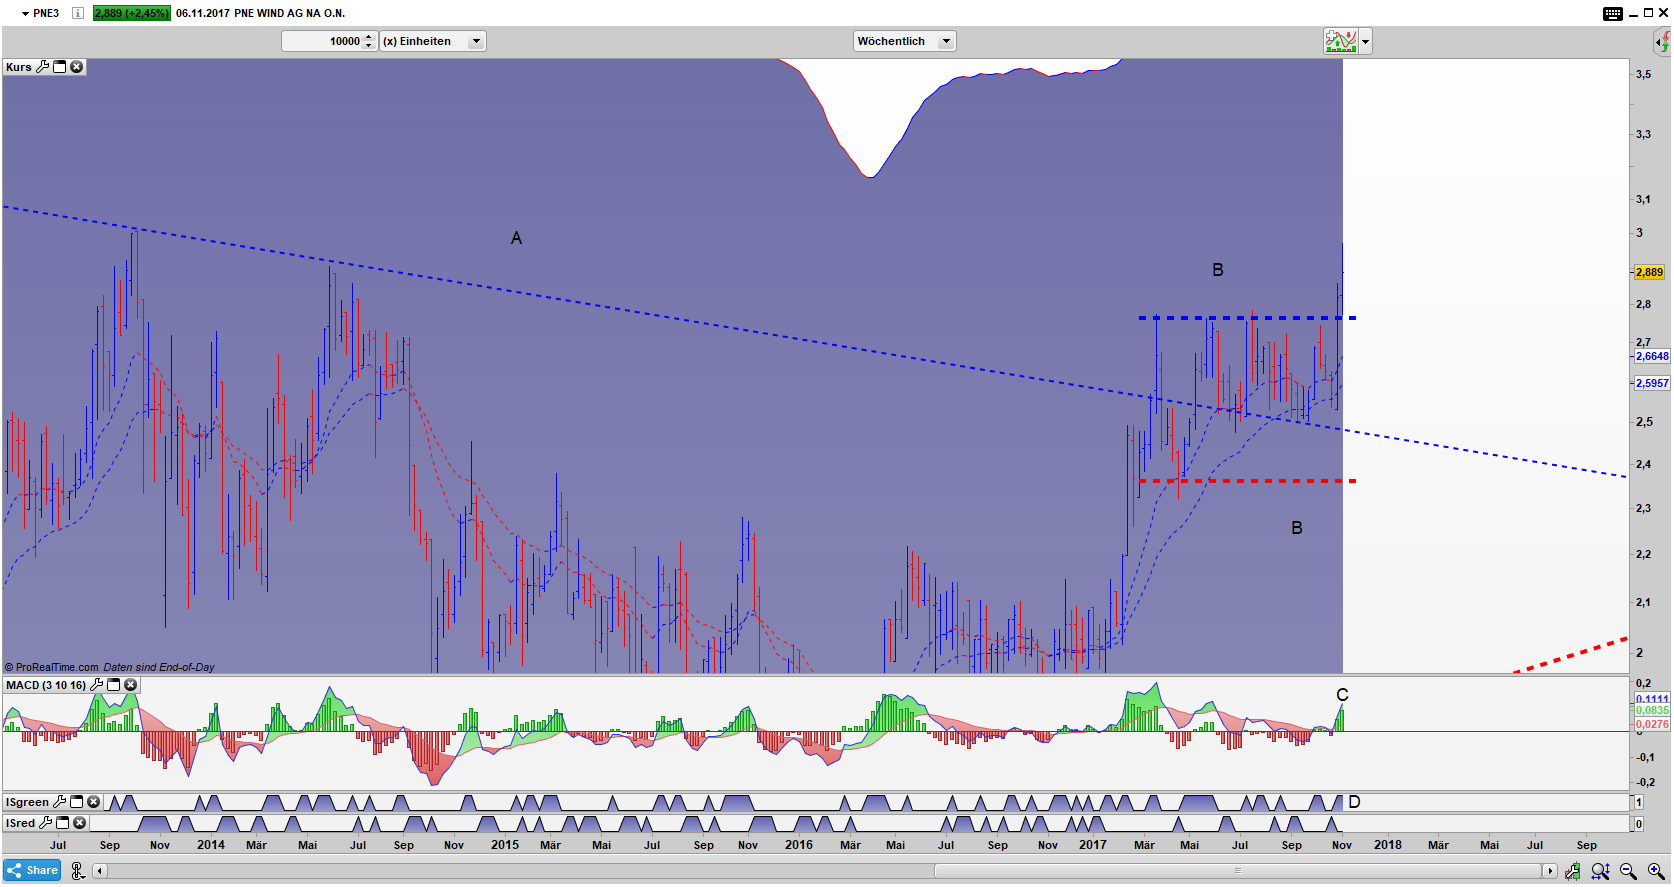1674x887 pixels.
Task: Expand the side trading panel arrow icon
Action: pyautogui.click(x=1662, y=41)
